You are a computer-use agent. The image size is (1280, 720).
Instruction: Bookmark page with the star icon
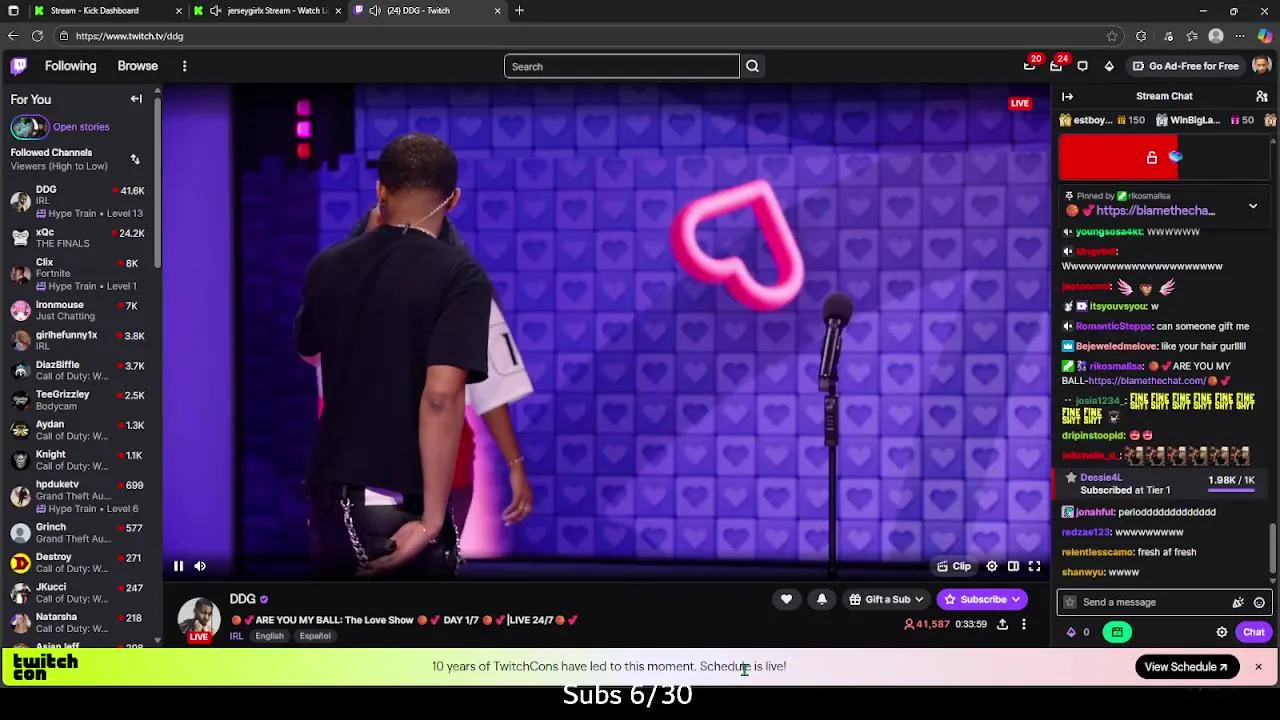[1112, 36]
